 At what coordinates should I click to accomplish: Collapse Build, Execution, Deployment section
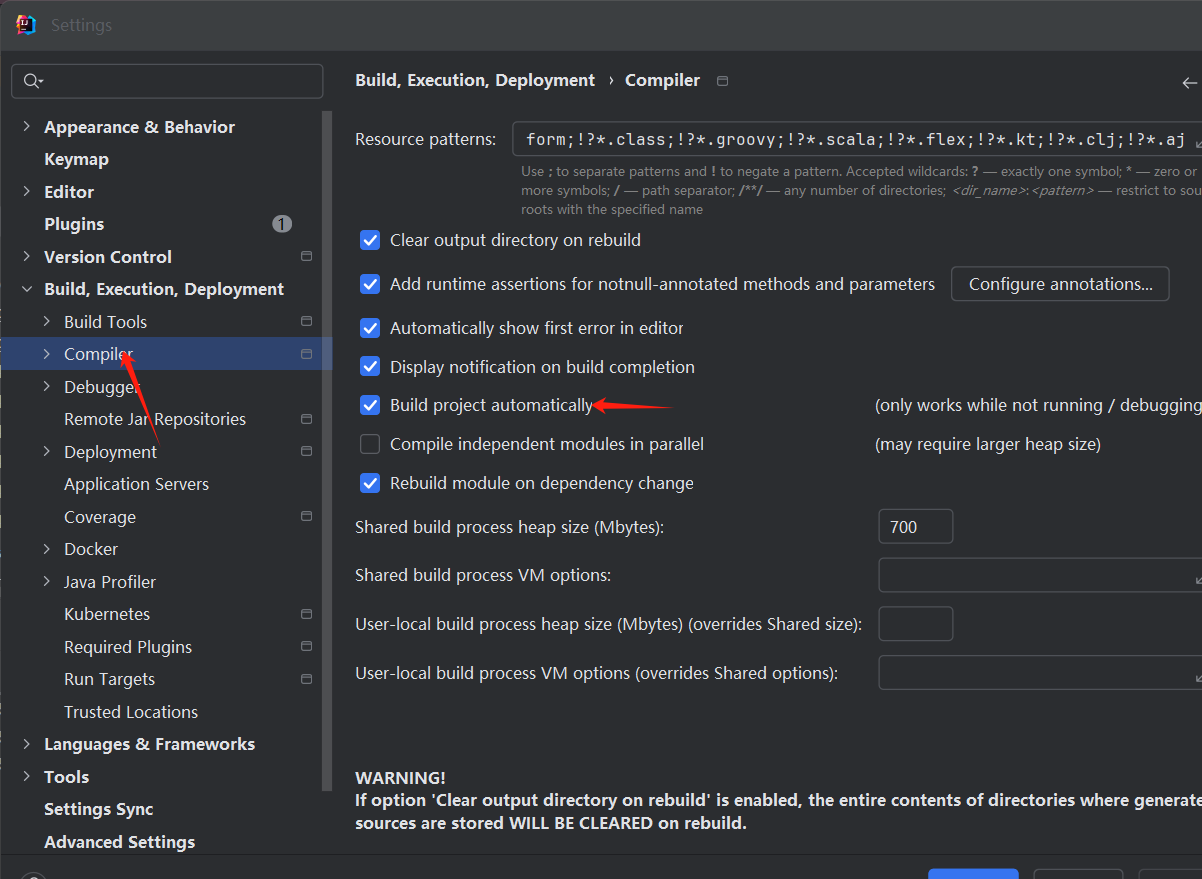click(x=27, y=289)
